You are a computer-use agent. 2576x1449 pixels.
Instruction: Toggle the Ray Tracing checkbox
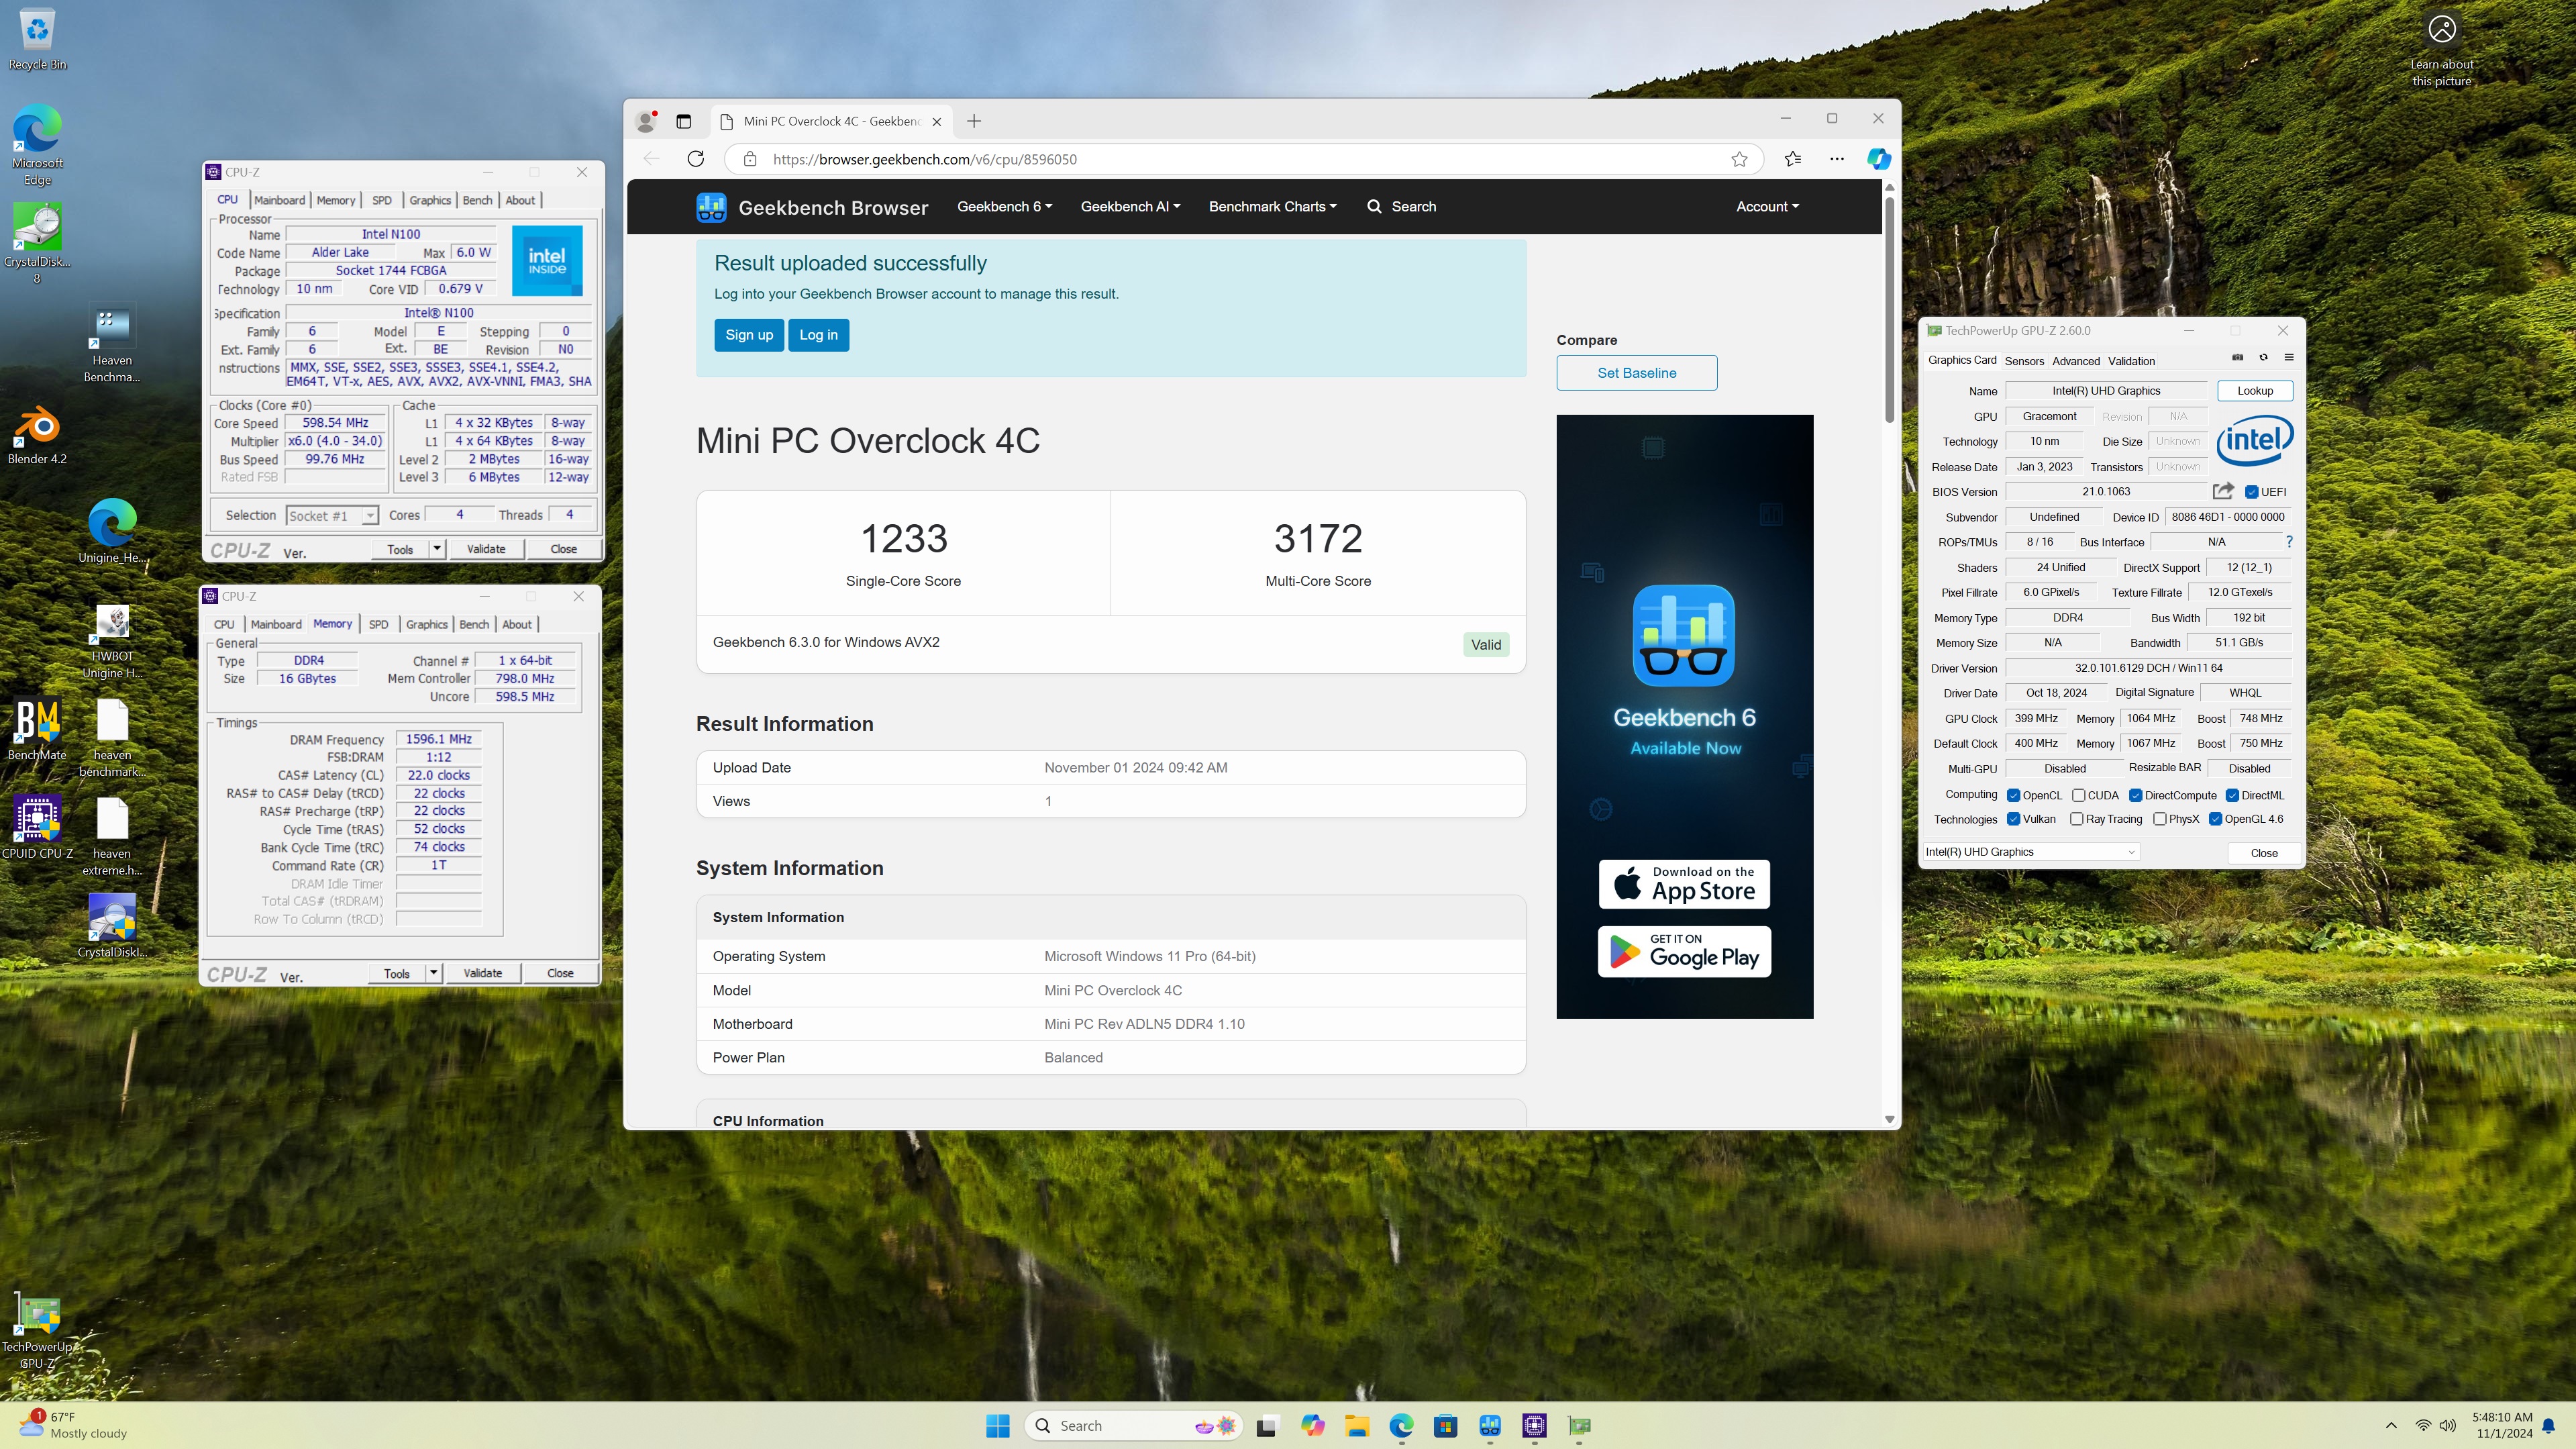pyautogui.click(x=2076, y=819)
